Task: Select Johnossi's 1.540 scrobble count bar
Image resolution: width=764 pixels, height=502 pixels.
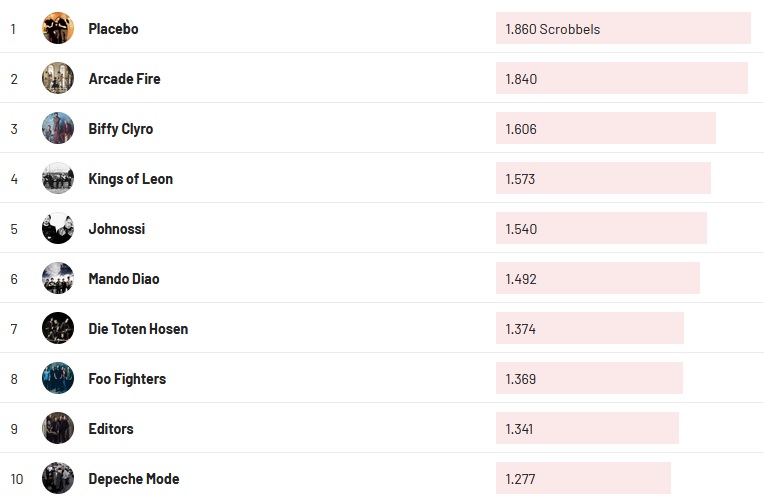Action: 601,229
